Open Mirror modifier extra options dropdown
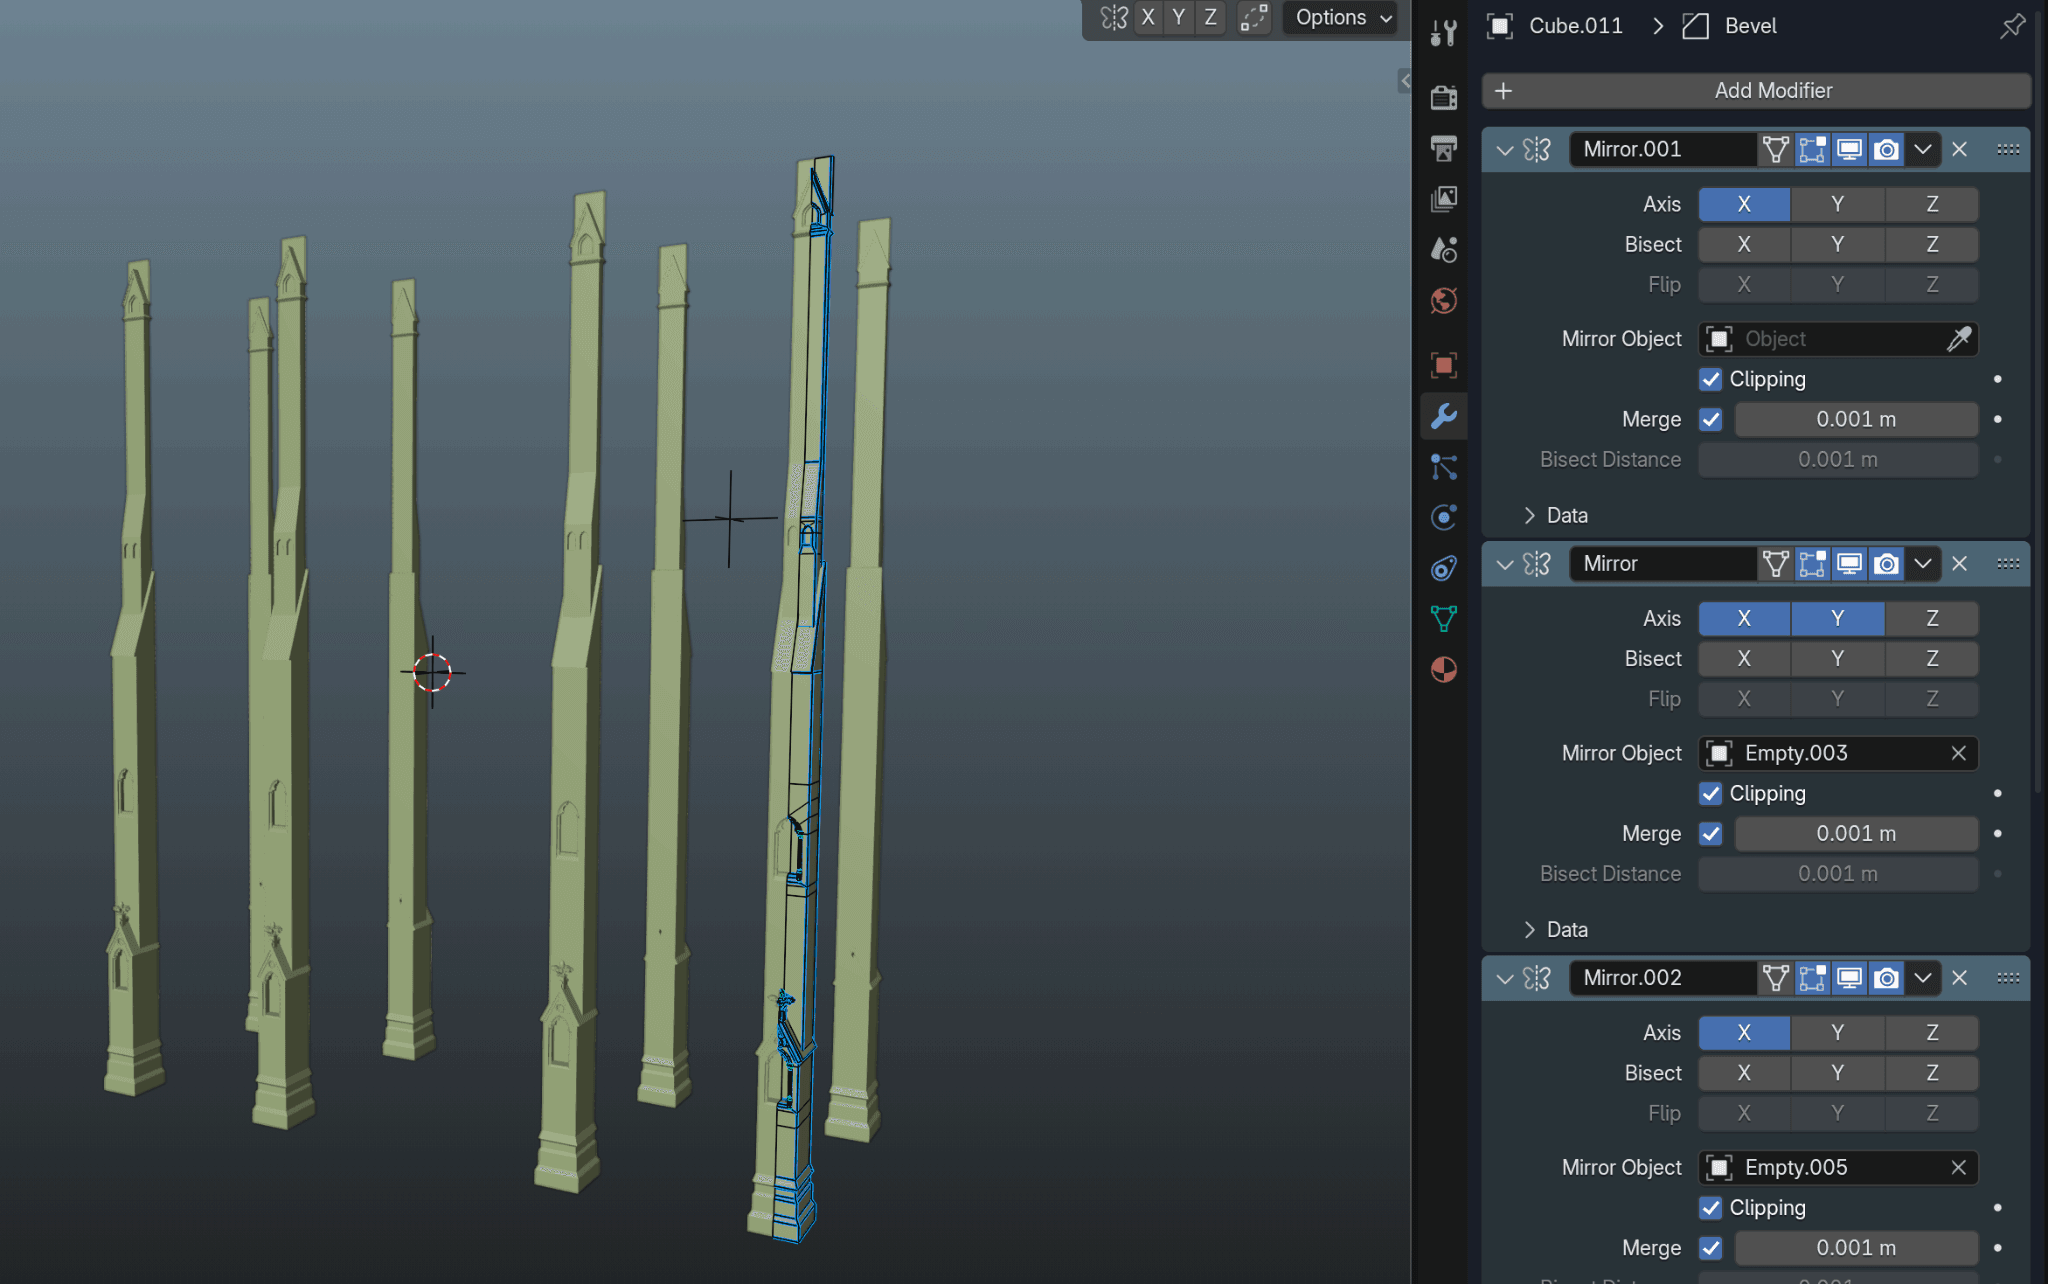Viewport: 2048px width, 1284px height. click(x=1922, y=564)
